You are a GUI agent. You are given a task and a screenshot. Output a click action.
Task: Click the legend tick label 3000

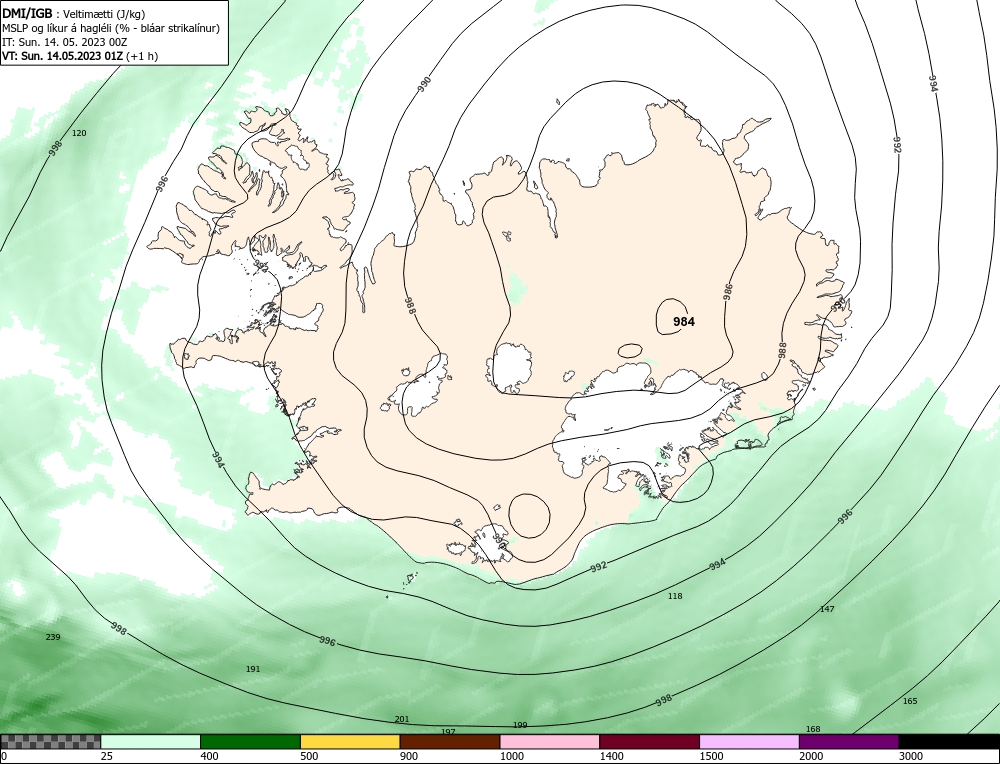(911, 756)
